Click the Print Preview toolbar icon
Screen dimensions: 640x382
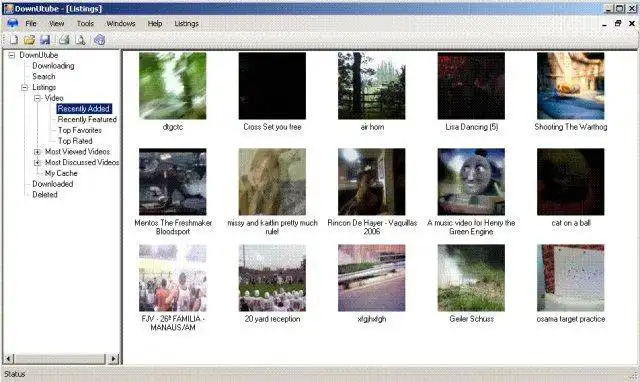[80, 40]
